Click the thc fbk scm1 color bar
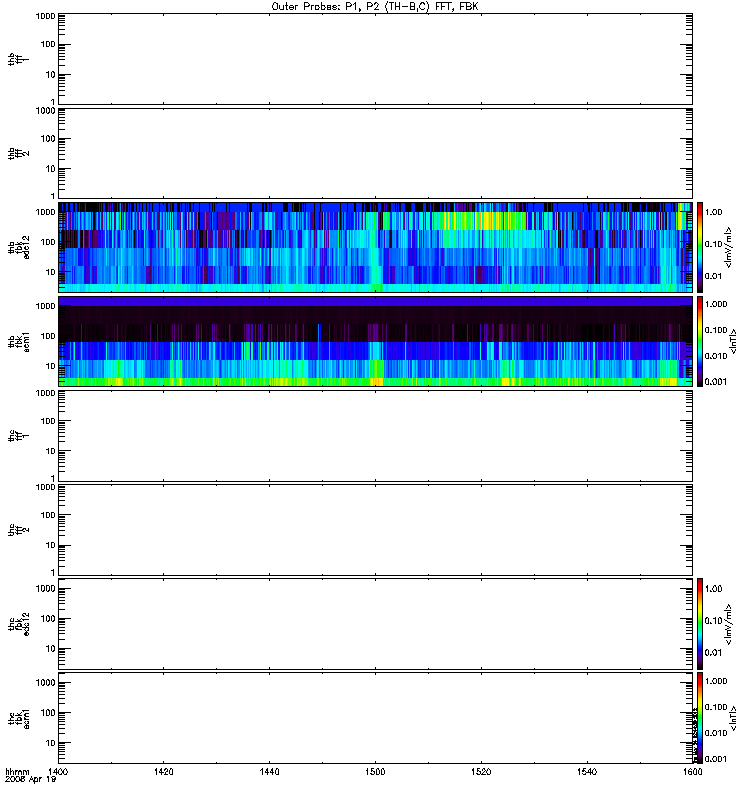The height and width of the screenshot is (800, 750). point(700,718)
